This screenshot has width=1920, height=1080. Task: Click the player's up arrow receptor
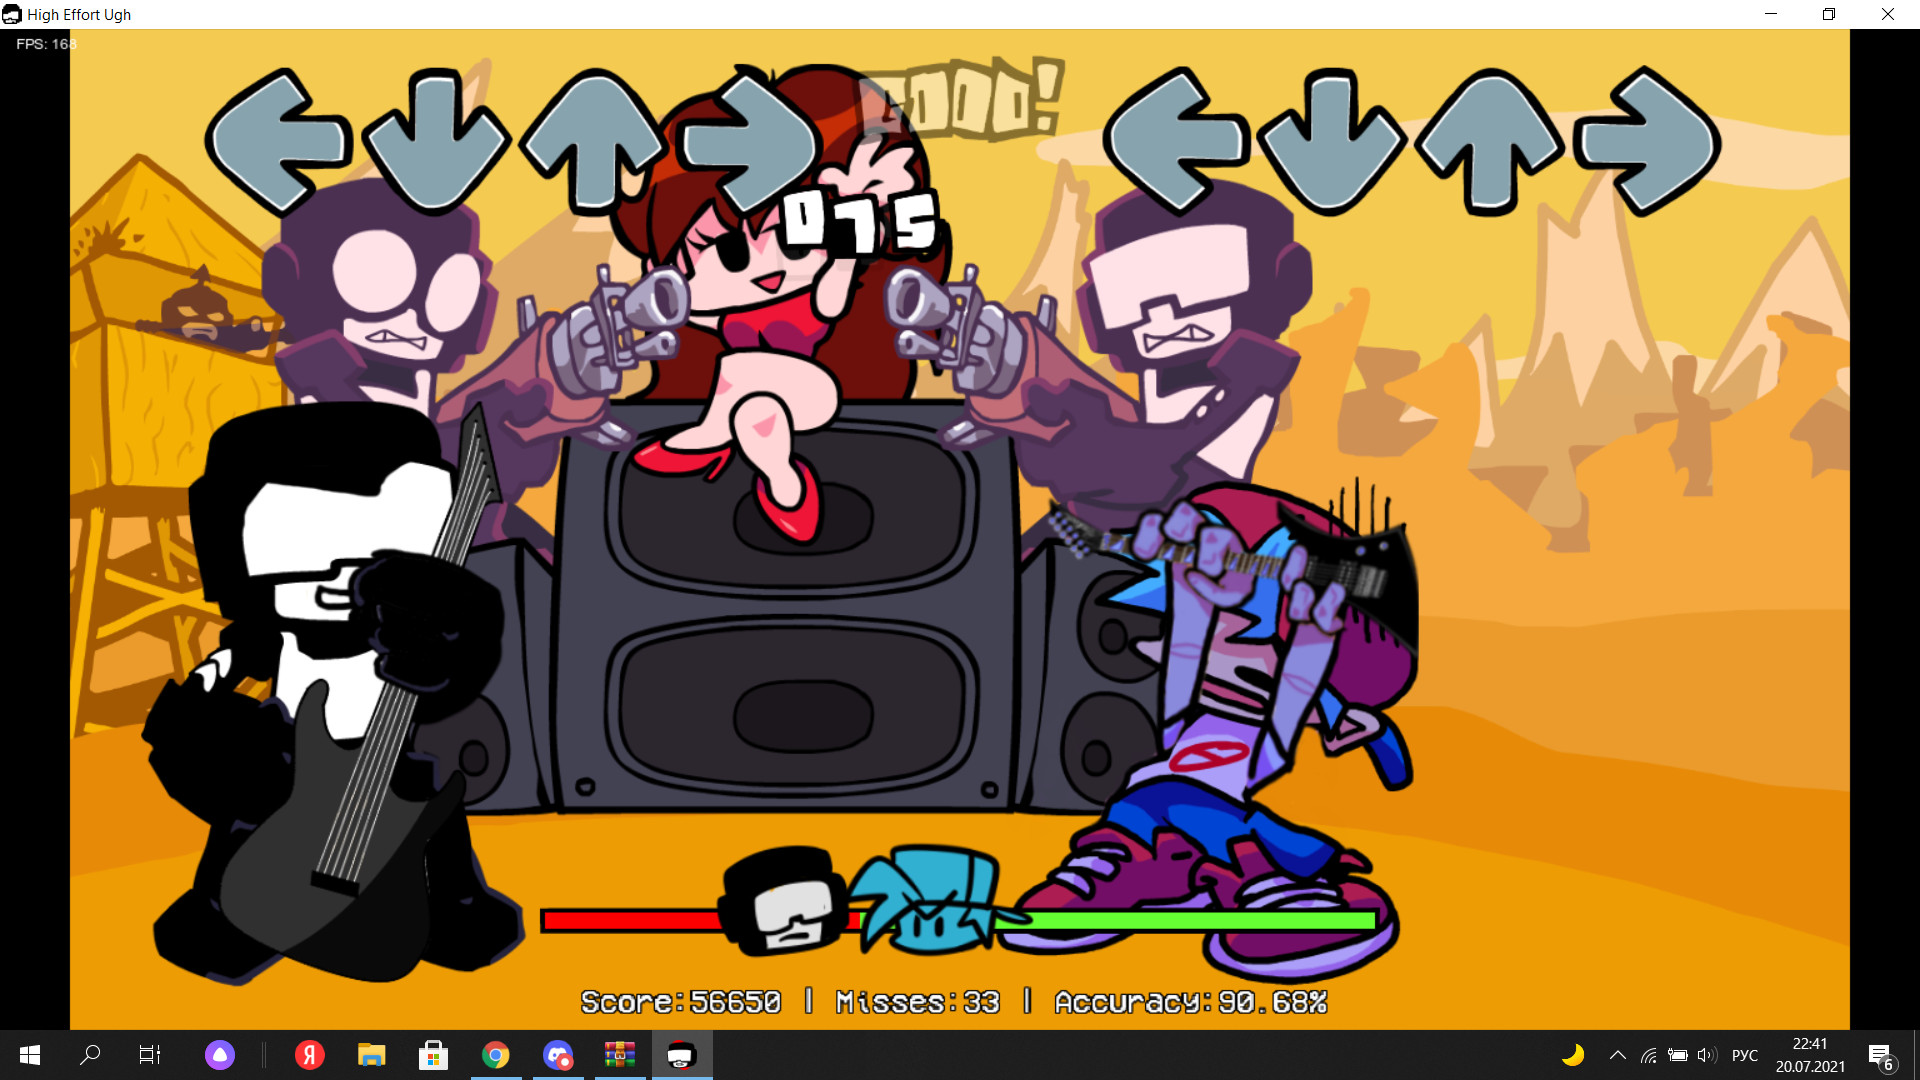[1491, 141]
